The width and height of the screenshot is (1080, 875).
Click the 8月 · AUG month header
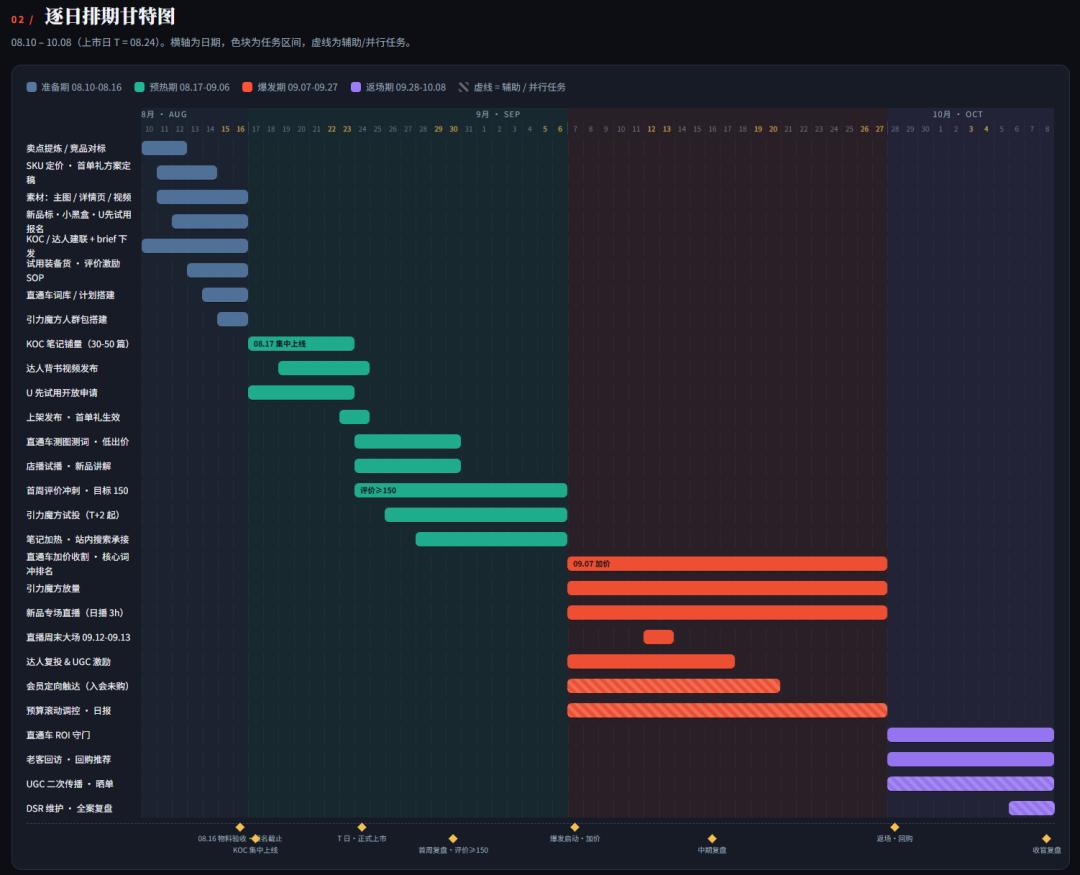click(164, 114)
